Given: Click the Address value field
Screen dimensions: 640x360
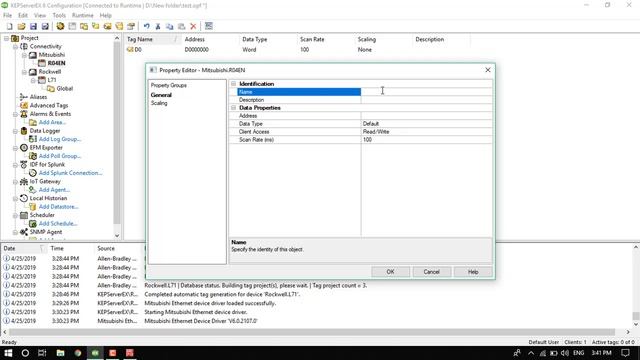Looking at the screenshot, I should (x=427, y=116).
